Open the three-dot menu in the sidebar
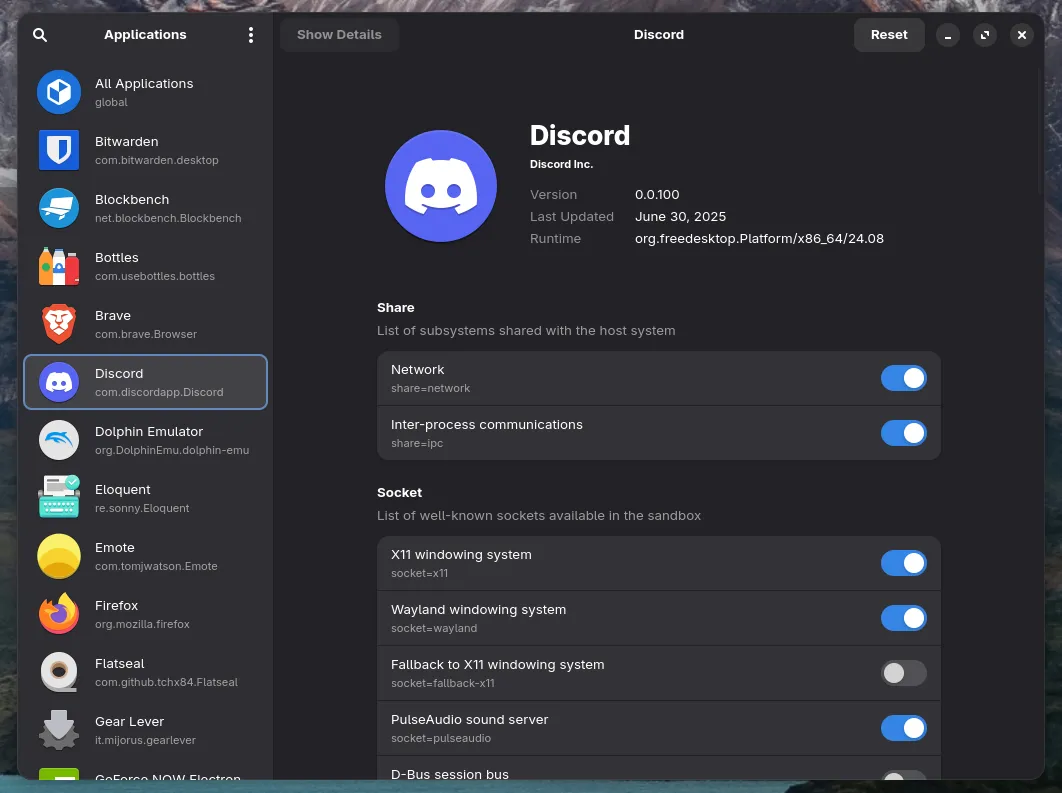The image size is (1062, 793). [251, 34]
